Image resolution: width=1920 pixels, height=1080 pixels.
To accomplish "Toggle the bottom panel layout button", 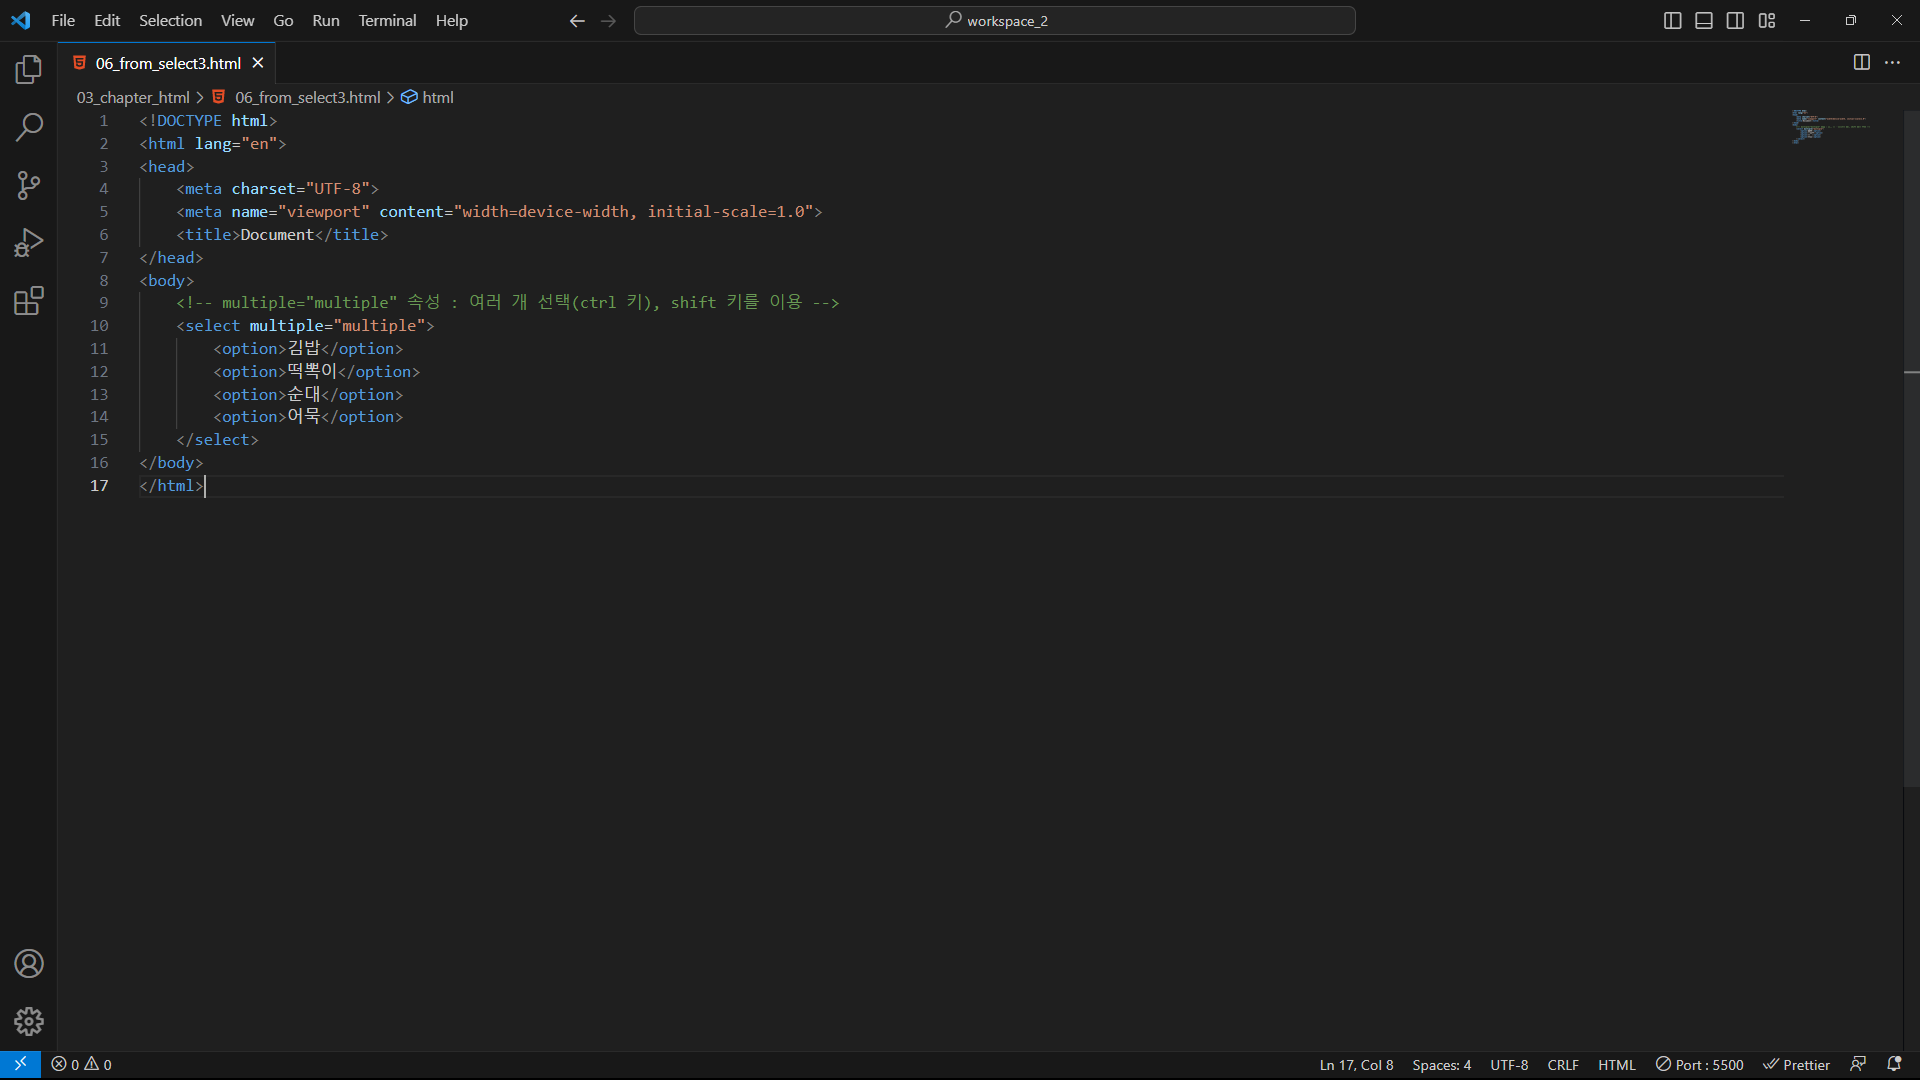I will pyautogui.click(x=1704, y=20).
